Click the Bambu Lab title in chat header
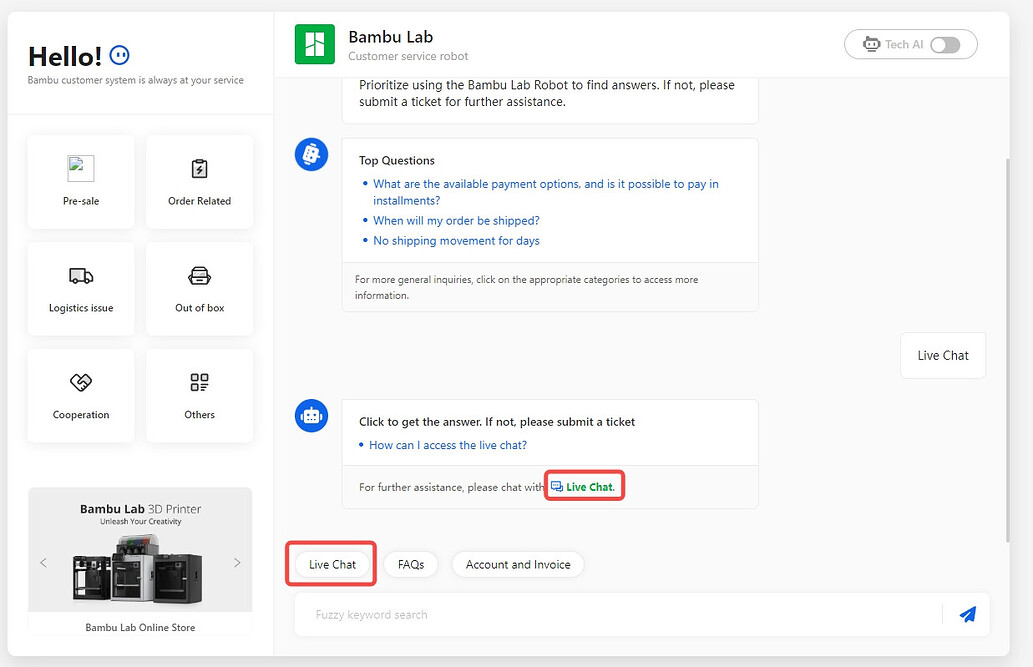The height and width of the screenshot is (667, 1033). click(x=391, y=37)
